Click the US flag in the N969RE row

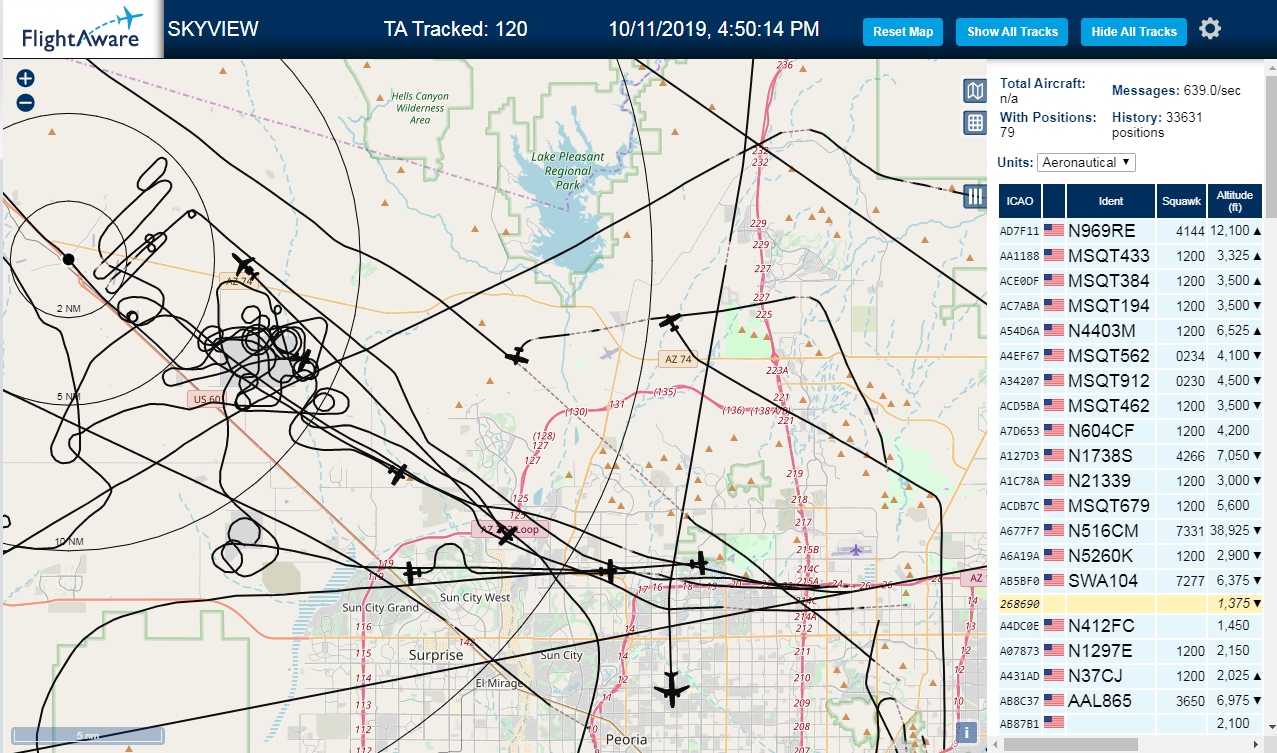point(1053,230)
